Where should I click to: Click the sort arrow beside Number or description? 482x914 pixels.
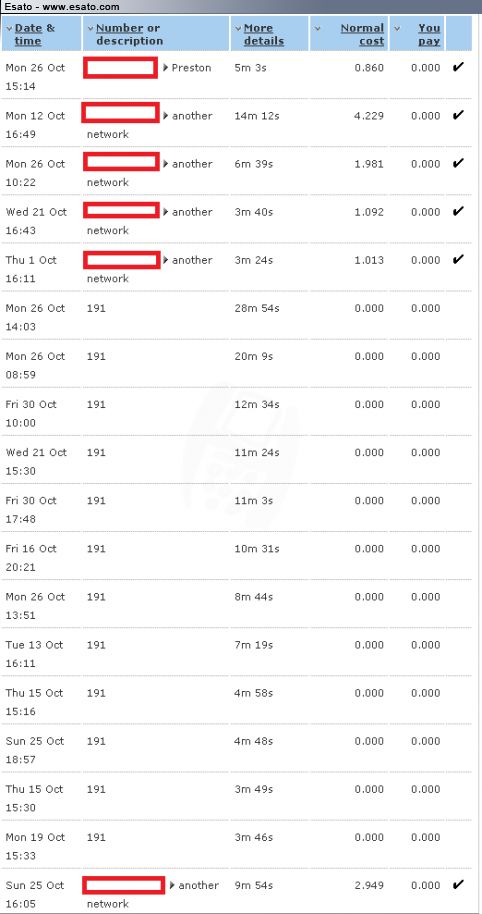coord(90,29)
